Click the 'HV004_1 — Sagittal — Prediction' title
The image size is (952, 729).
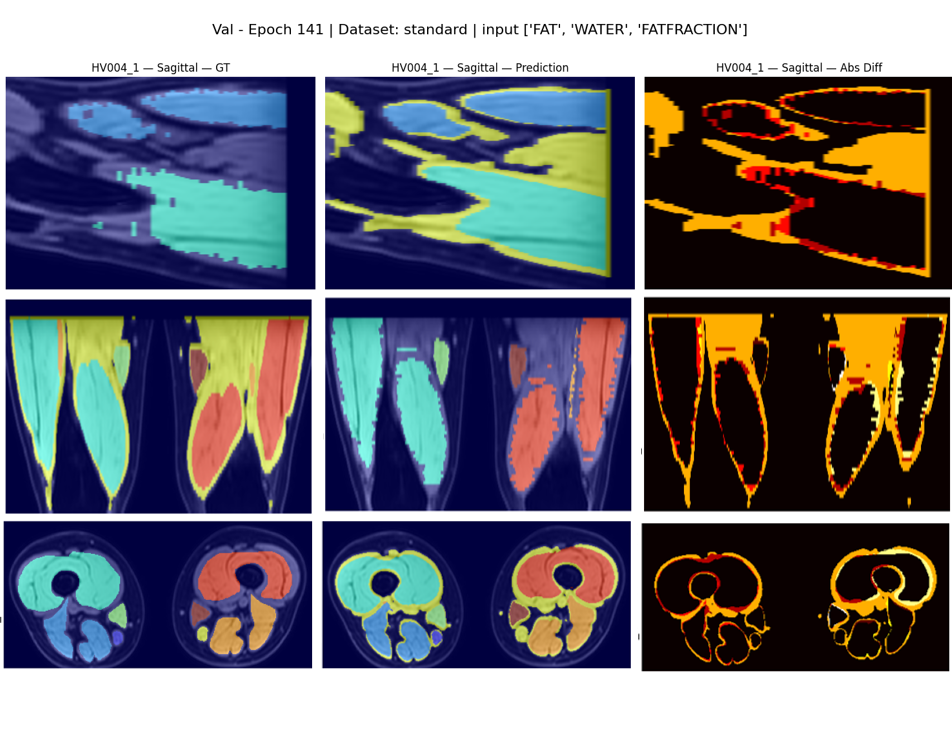coord(480,67)
